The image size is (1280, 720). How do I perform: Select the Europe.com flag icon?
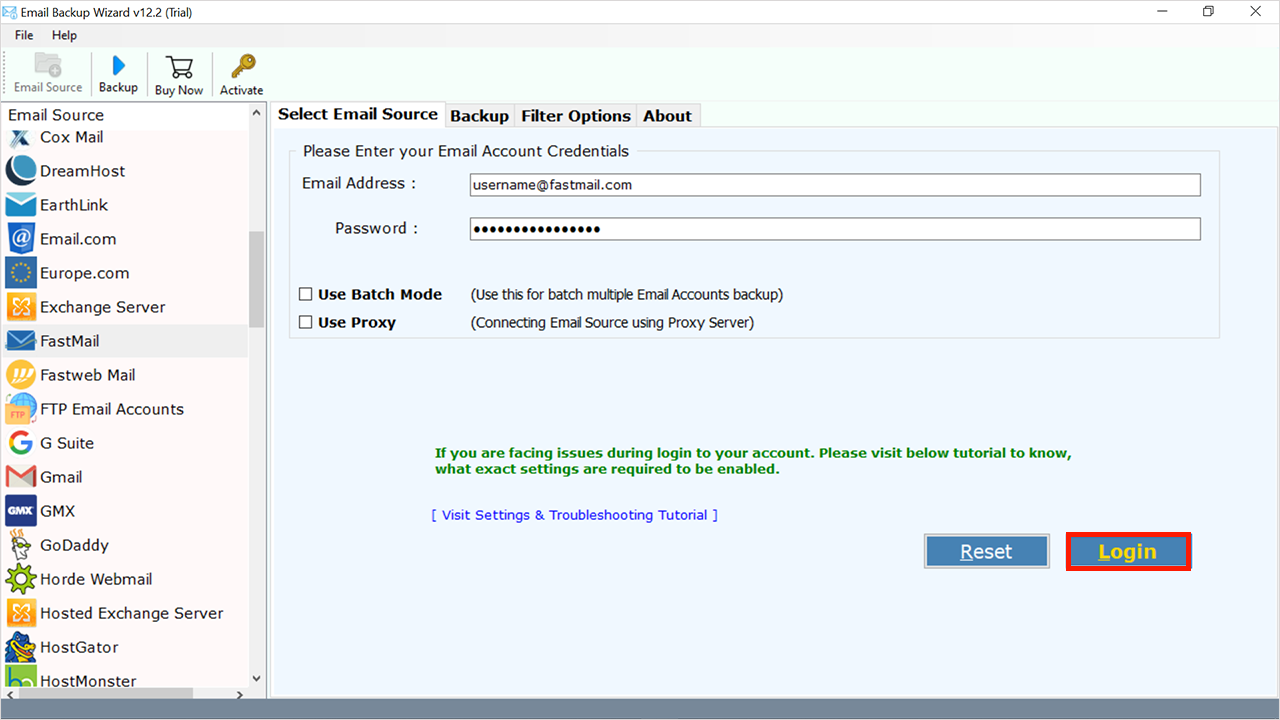[x=20, y=273]
